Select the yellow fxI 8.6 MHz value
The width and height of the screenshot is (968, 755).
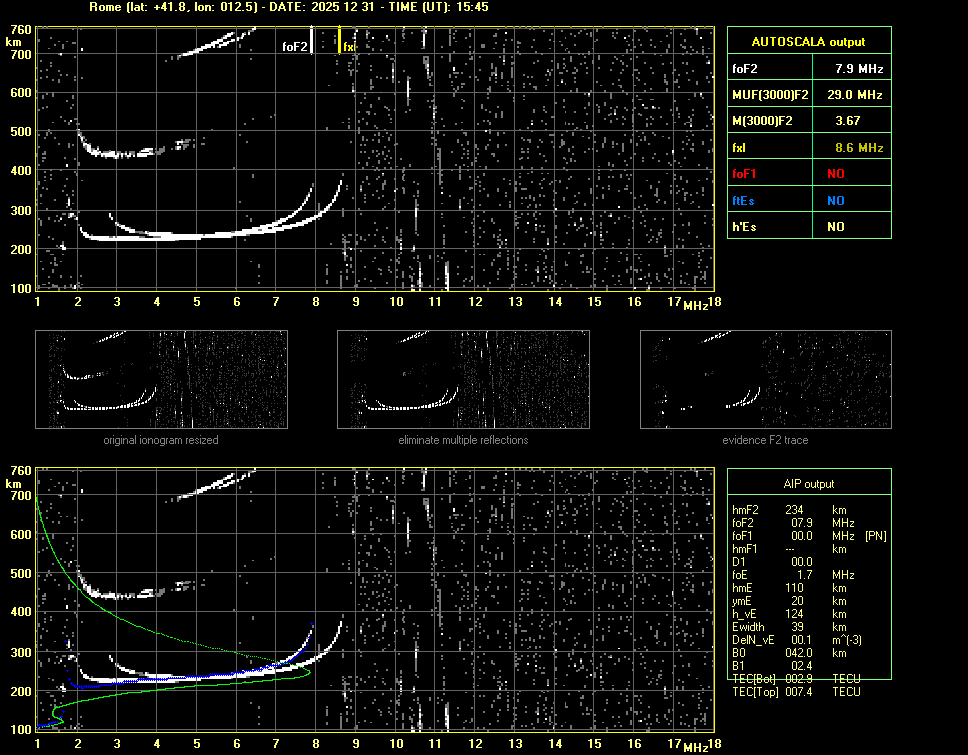pyautogui.click(x=858, y=148)
